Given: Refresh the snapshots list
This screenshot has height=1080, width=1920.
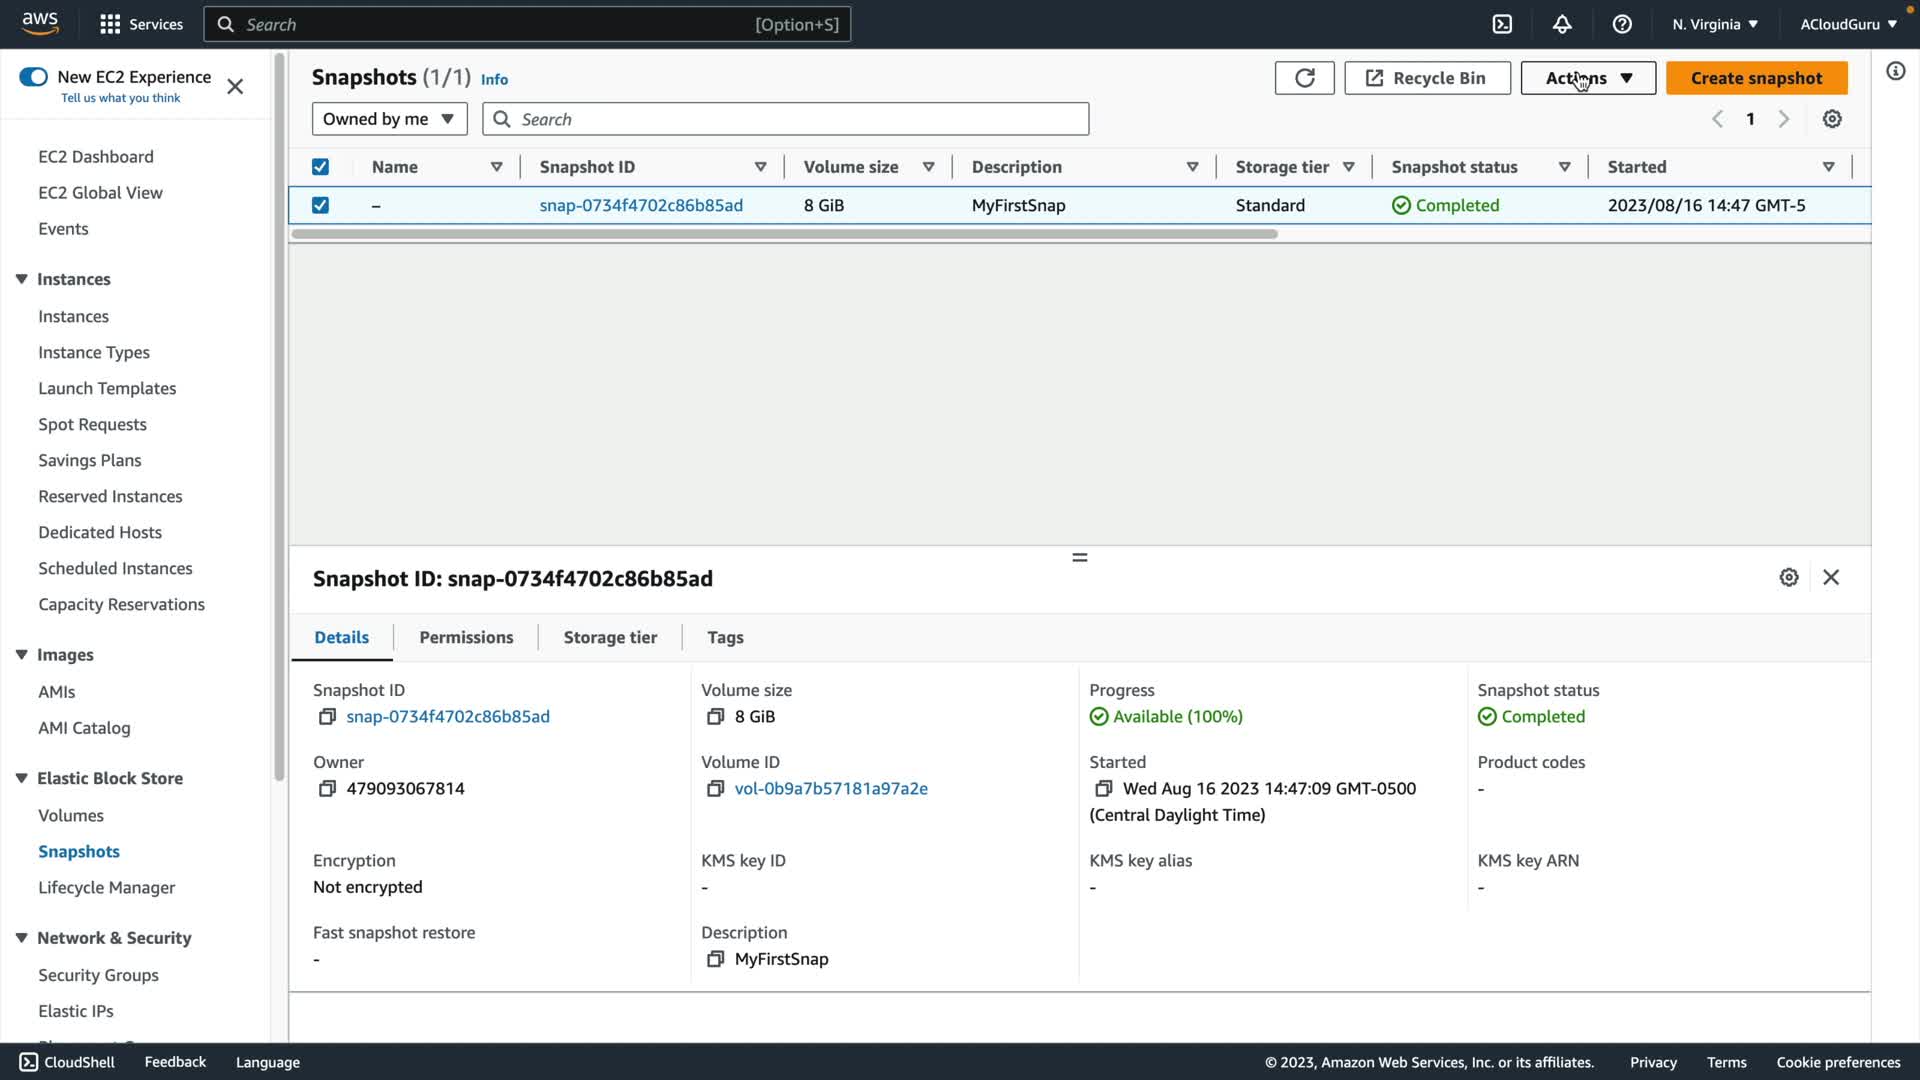Looking at the screenshot, I should pyautogui.click(x=1304, y=78).
